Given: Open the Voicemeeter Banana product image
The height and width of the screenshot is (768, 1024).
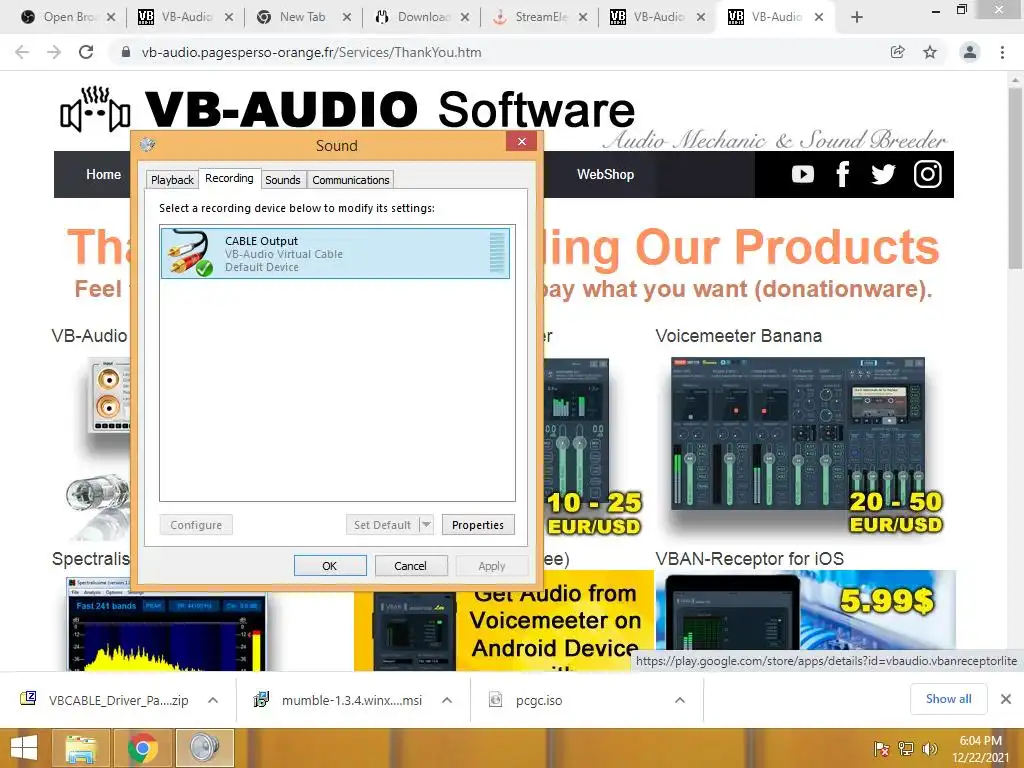Looking at the screenshot, I should [x=798, y=433].
